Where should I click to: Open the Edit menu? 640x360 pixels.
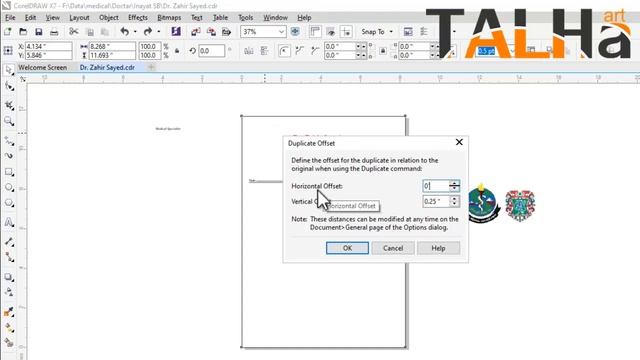point(30,18)
